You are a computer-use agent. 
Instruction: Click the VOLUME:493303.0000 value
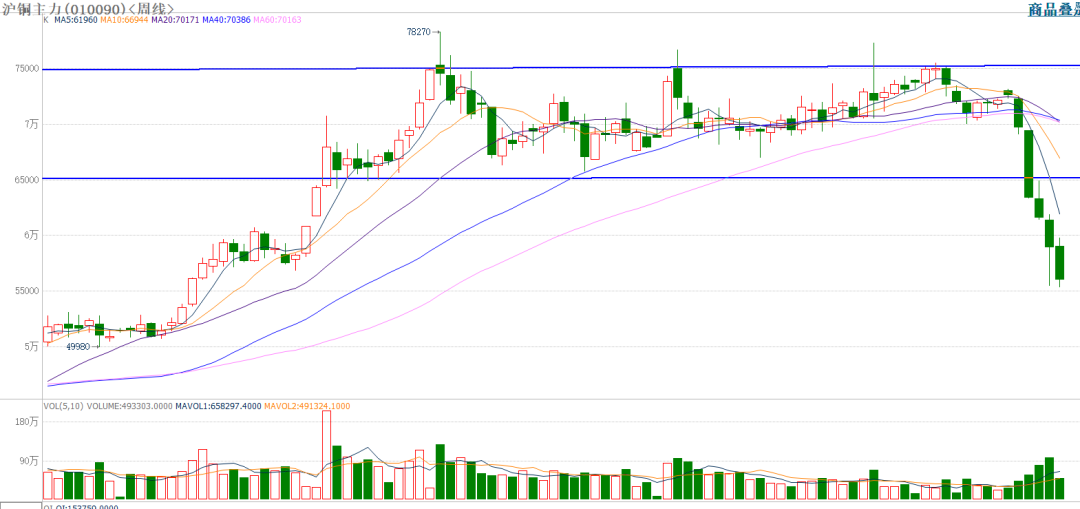pos(129,406)
